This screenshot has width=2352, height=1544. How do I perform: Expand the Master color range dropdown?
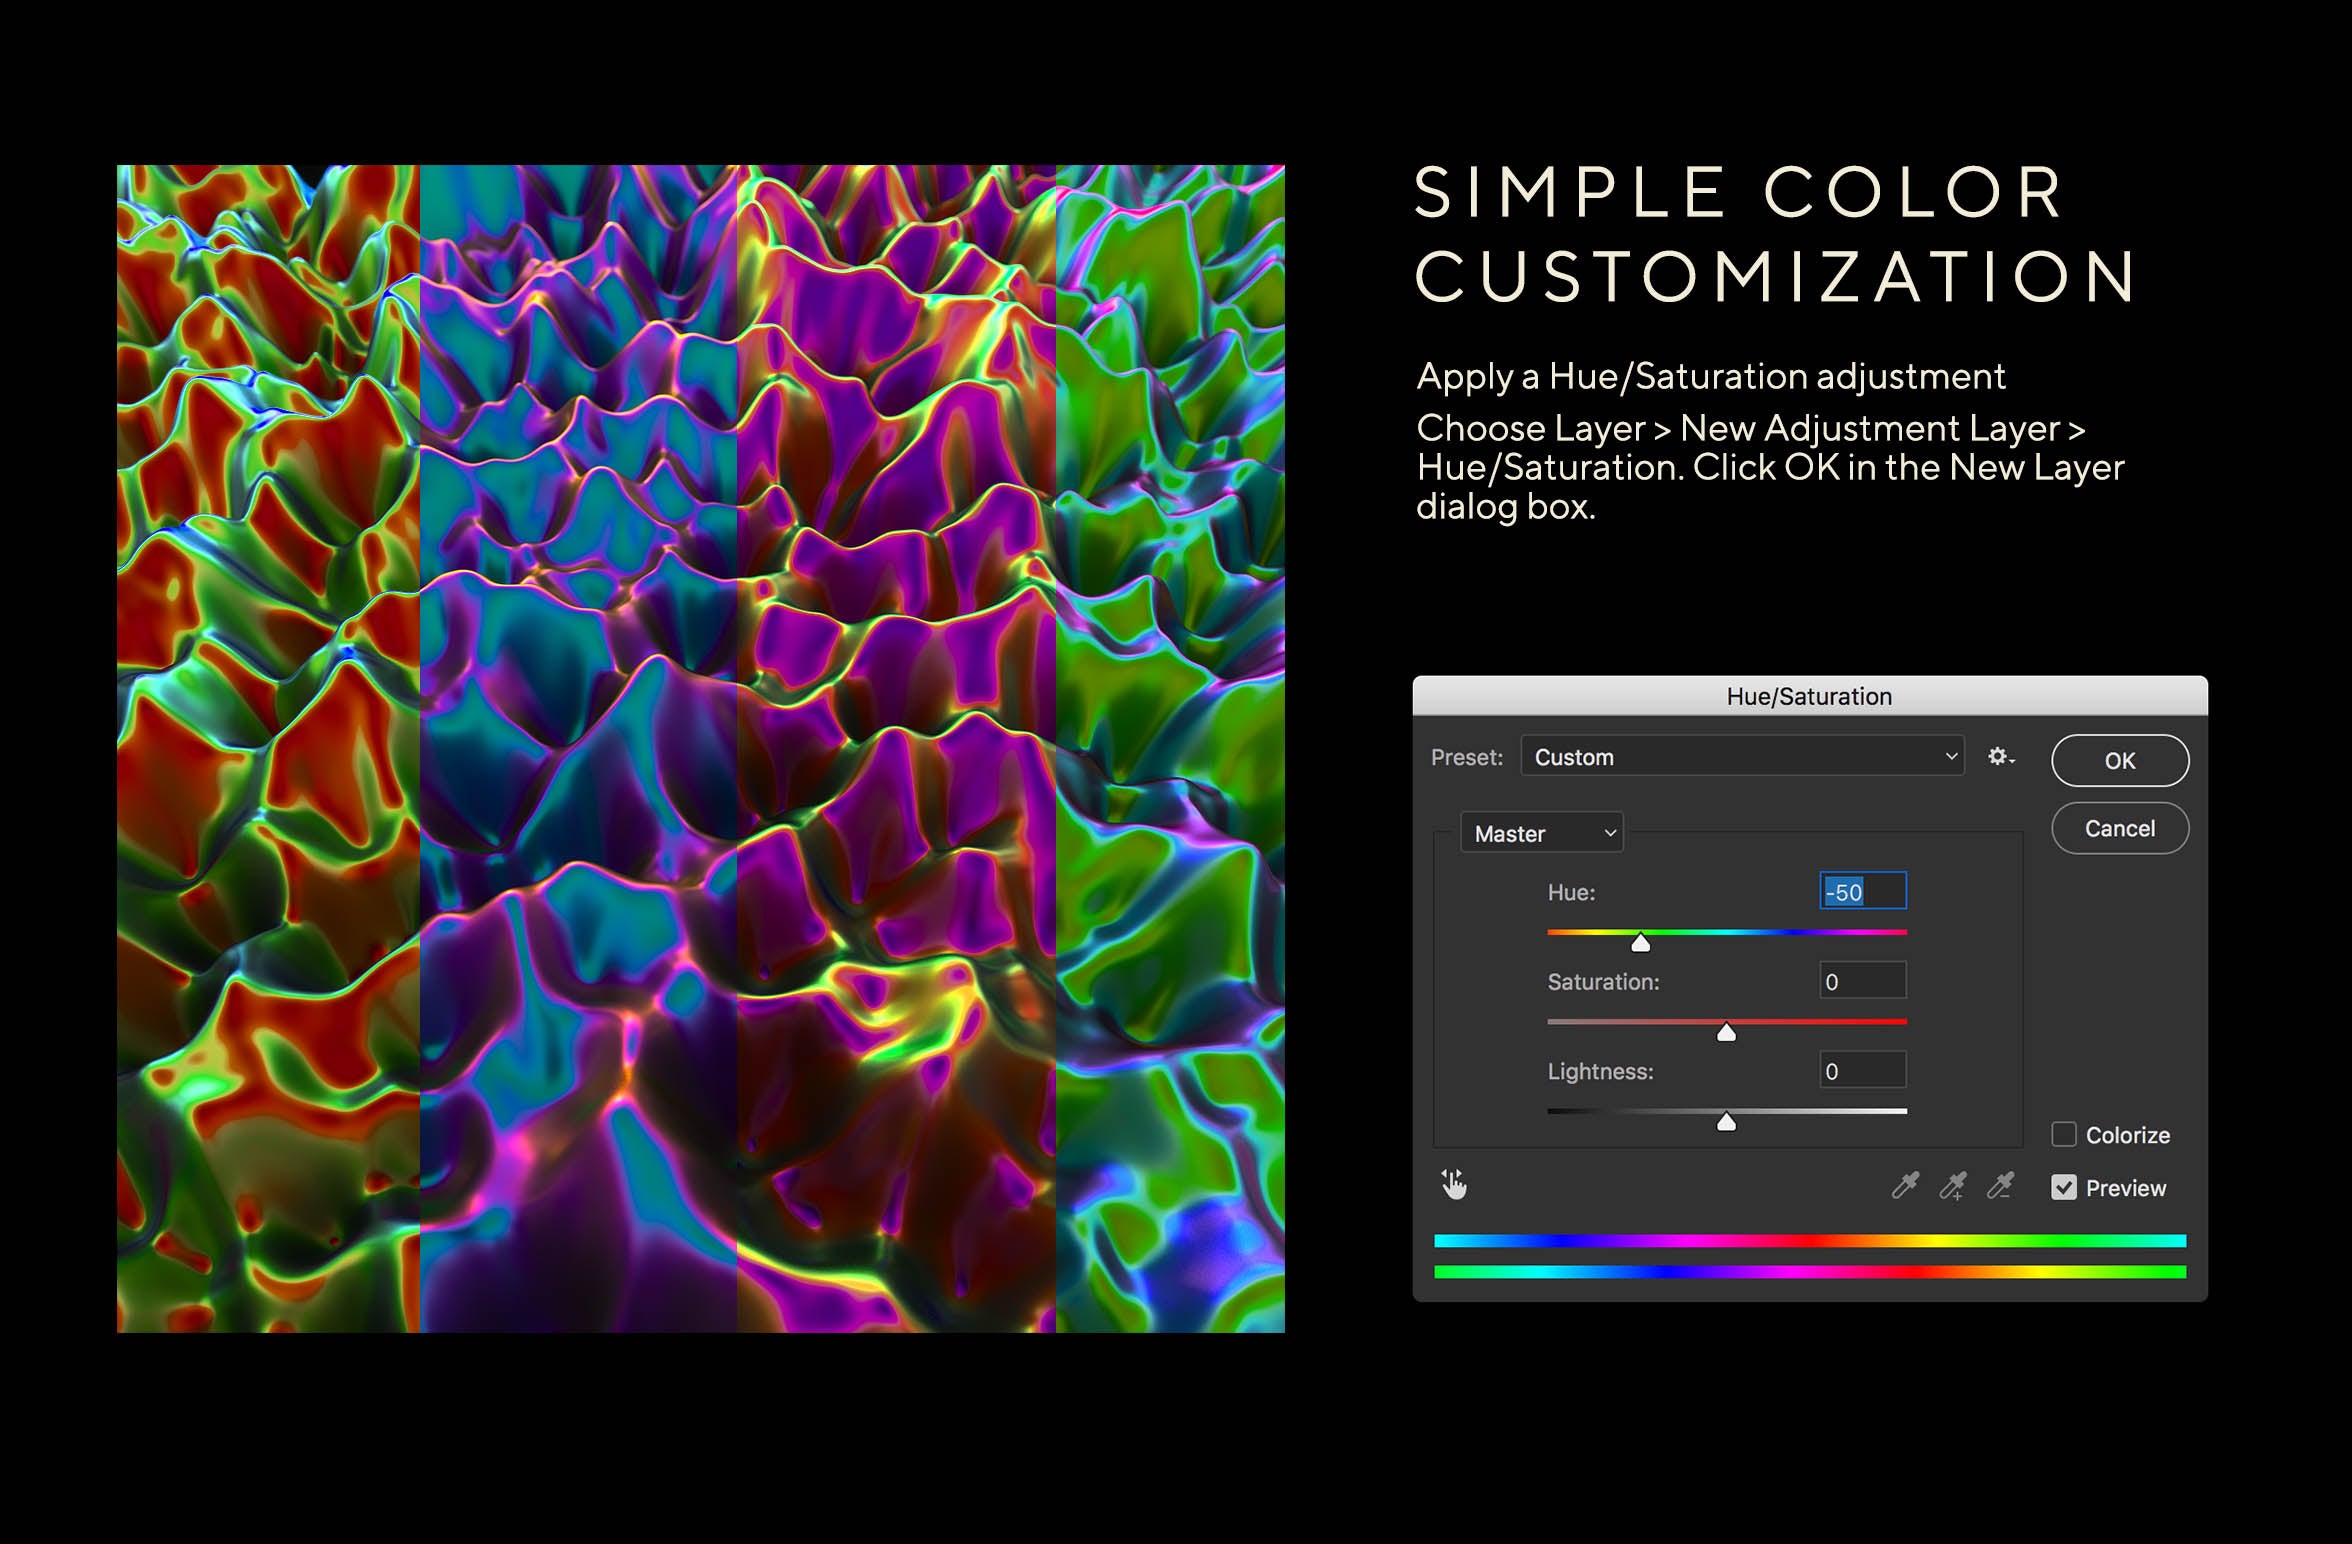tap(1541, 833)
